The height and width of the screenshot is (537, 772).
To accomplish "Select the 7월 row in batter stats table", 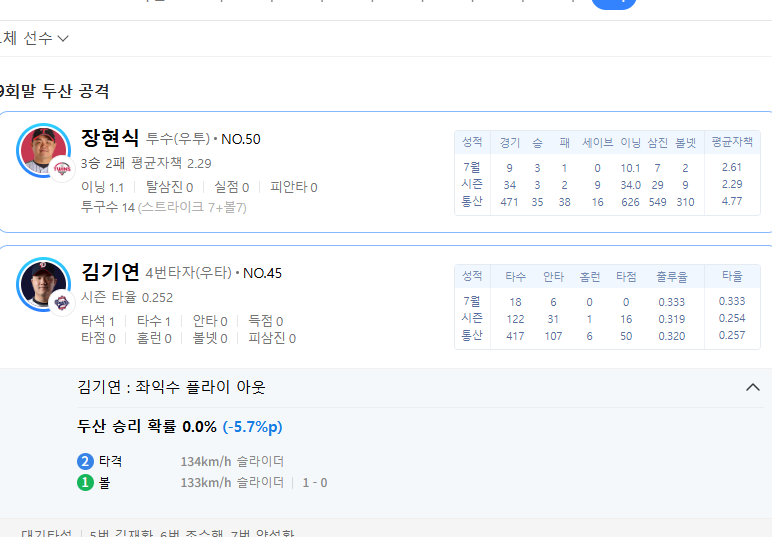I will (472, 300).
